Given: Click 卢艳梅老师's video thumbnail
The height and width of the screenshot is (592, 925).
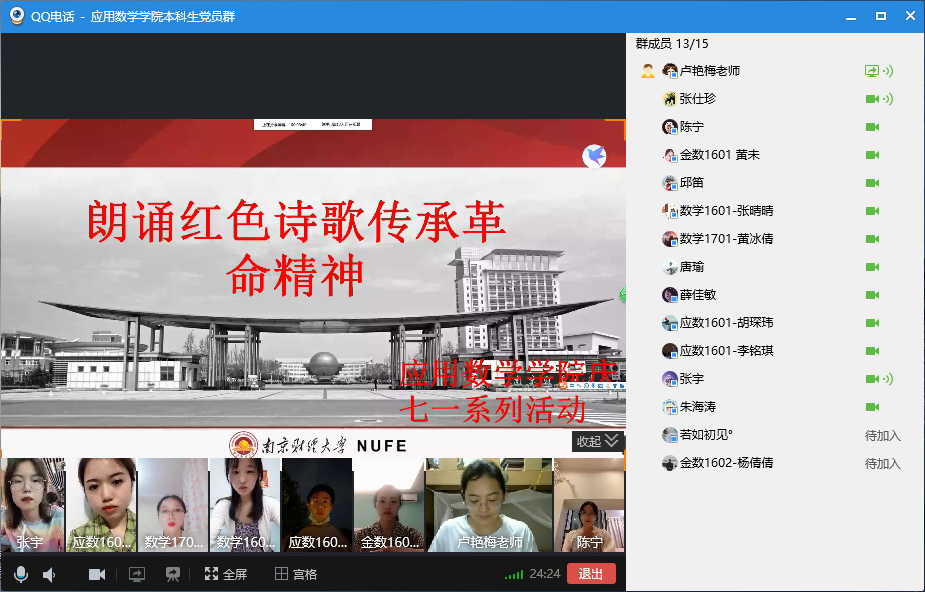Looking at the screenshot, I should 489,505.
